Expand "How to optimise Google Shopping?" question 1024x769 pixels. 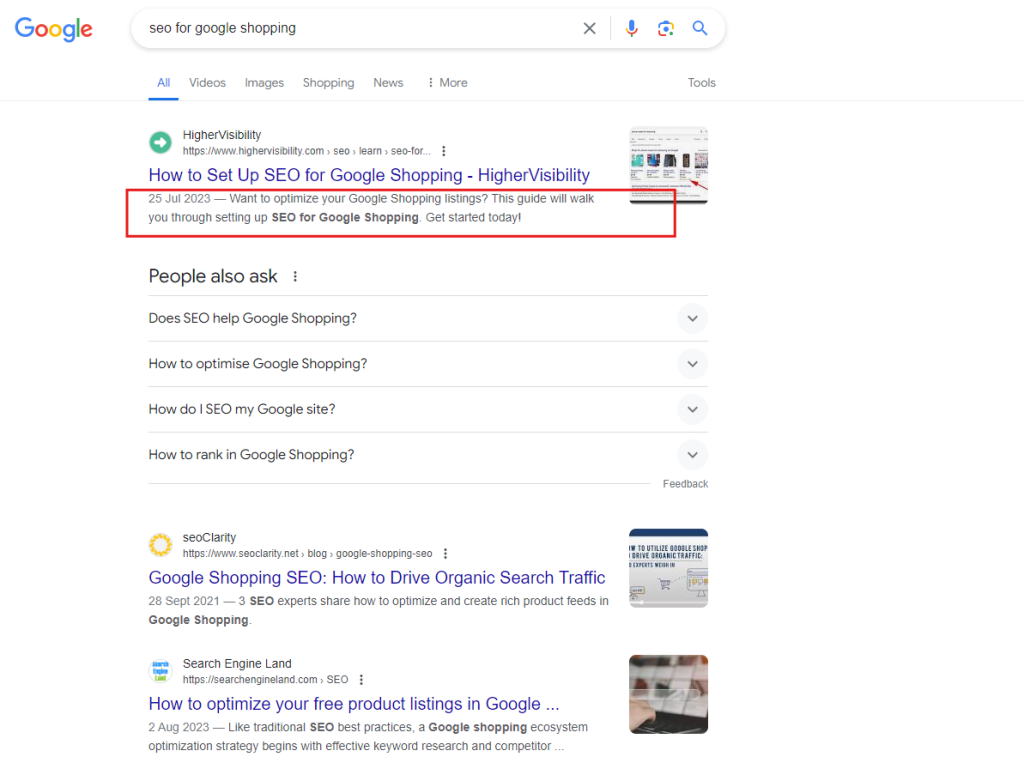click(692, 364)
